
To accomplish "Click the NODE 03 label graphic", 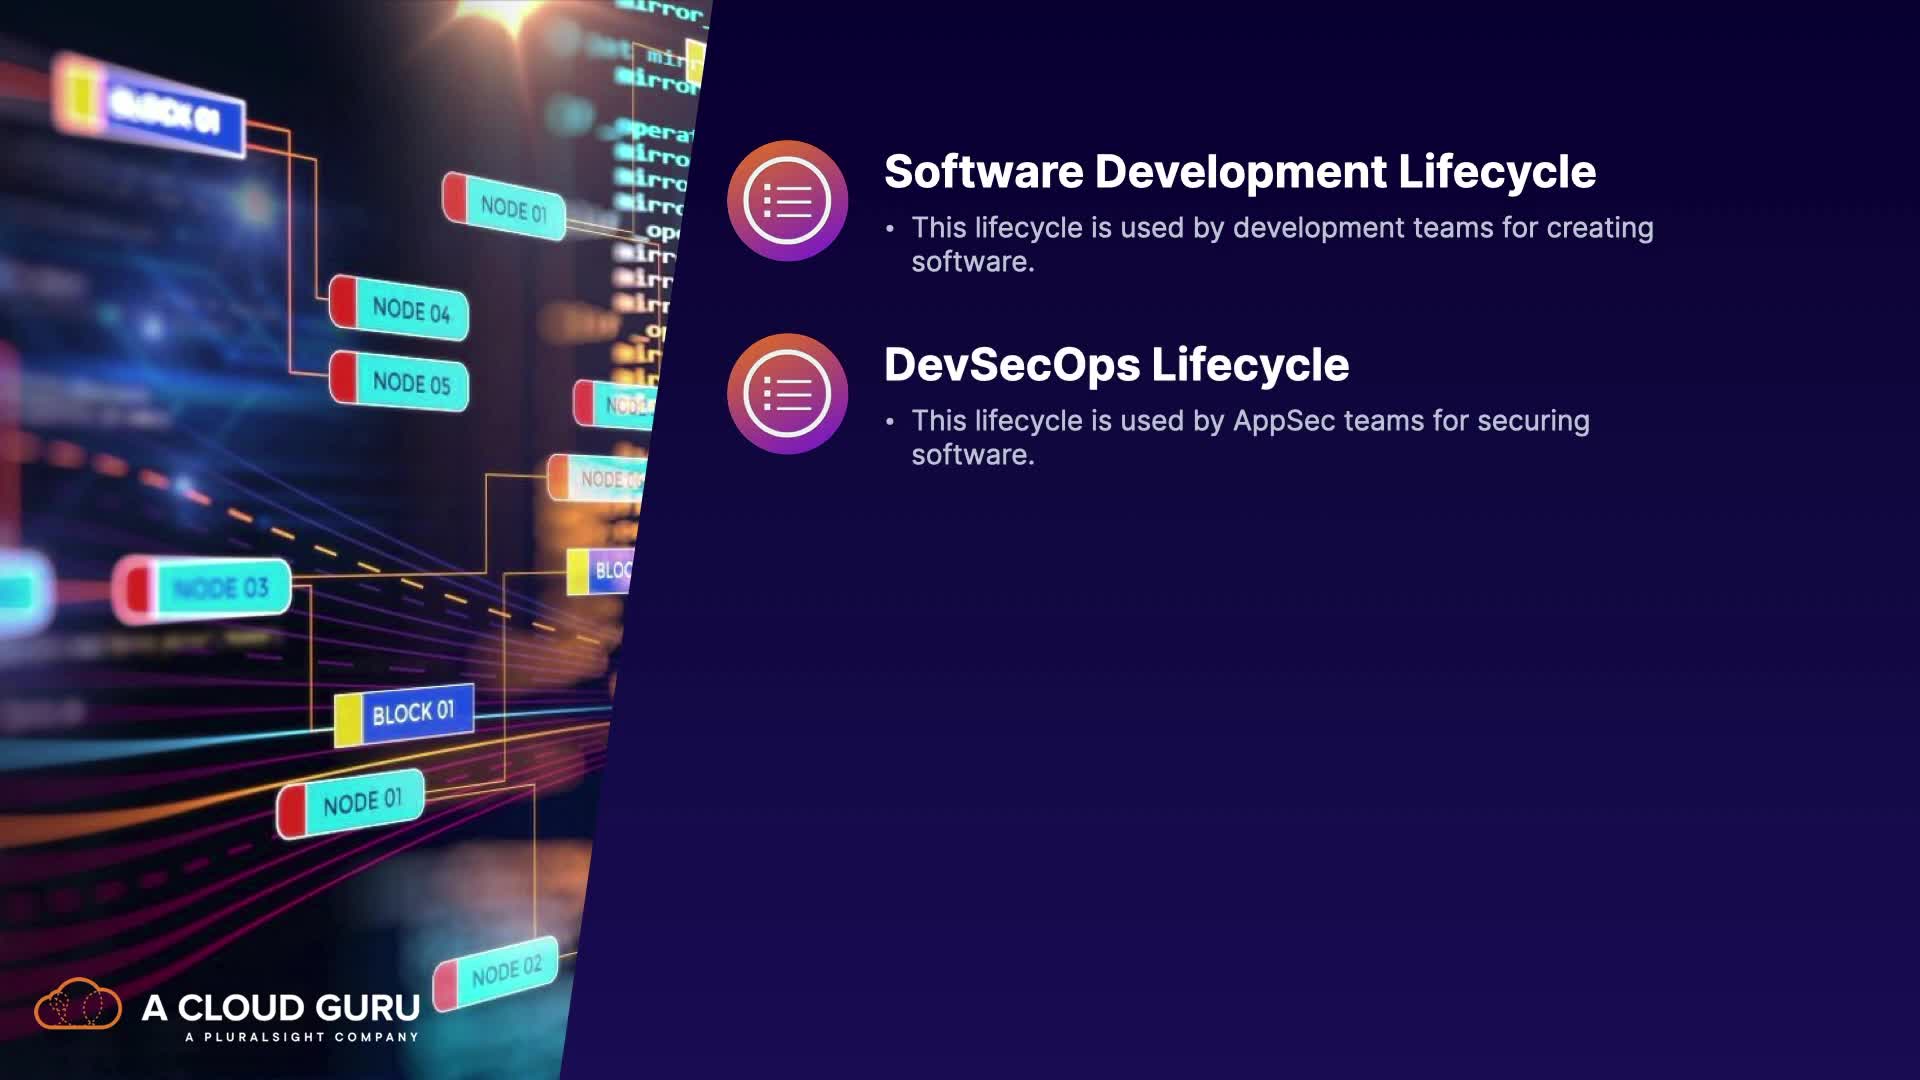I will point(203,588).
